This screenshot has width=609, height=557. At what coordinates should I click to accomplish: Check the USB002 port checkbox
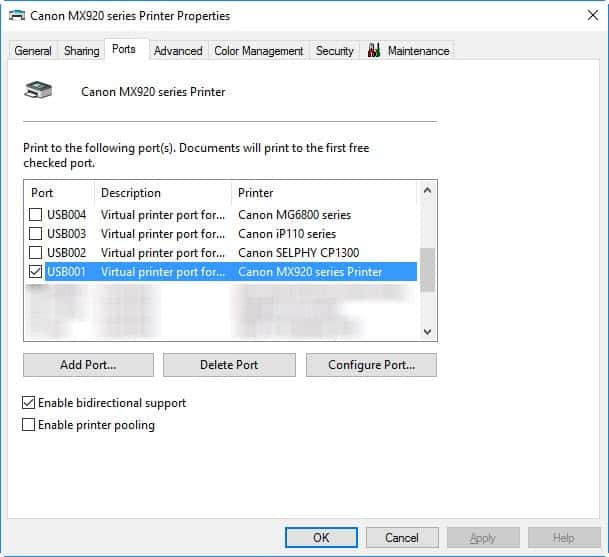tap(35, 252)
